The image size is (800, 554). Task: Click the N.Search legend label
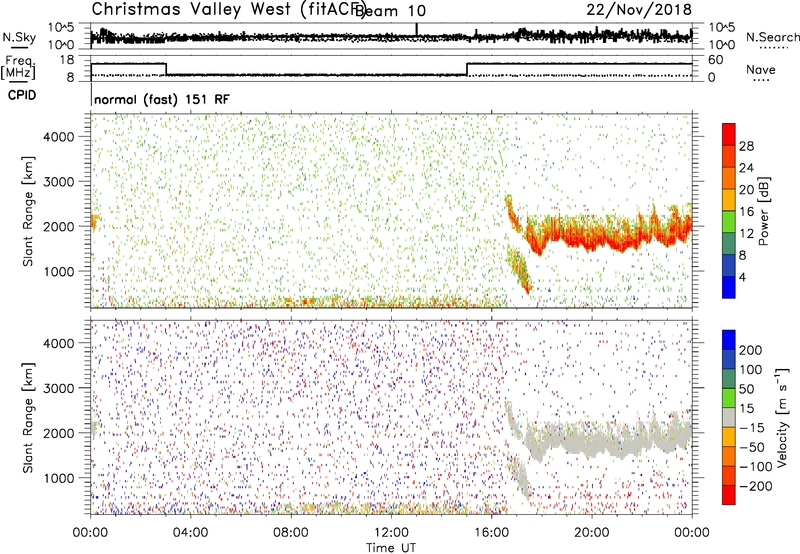tap(773, 37)
